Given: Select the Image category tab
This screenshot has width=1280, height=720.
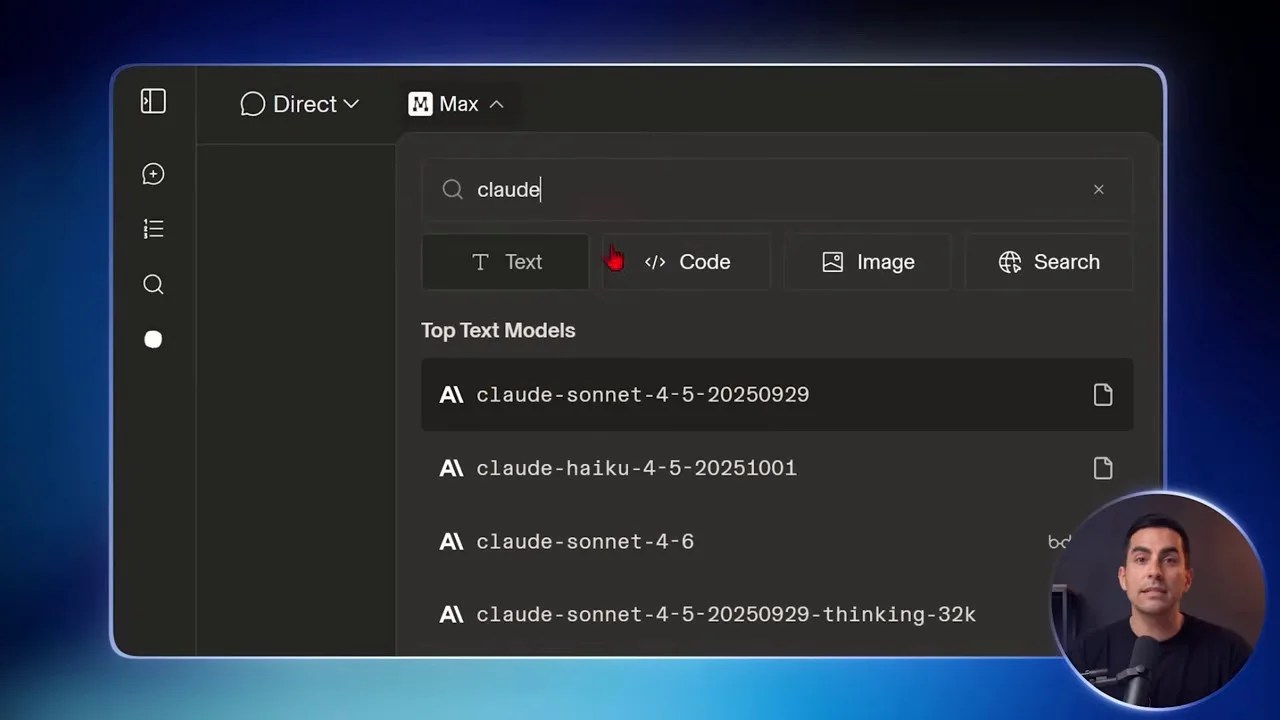Looking at the screenshot, I should pos(868,262).
